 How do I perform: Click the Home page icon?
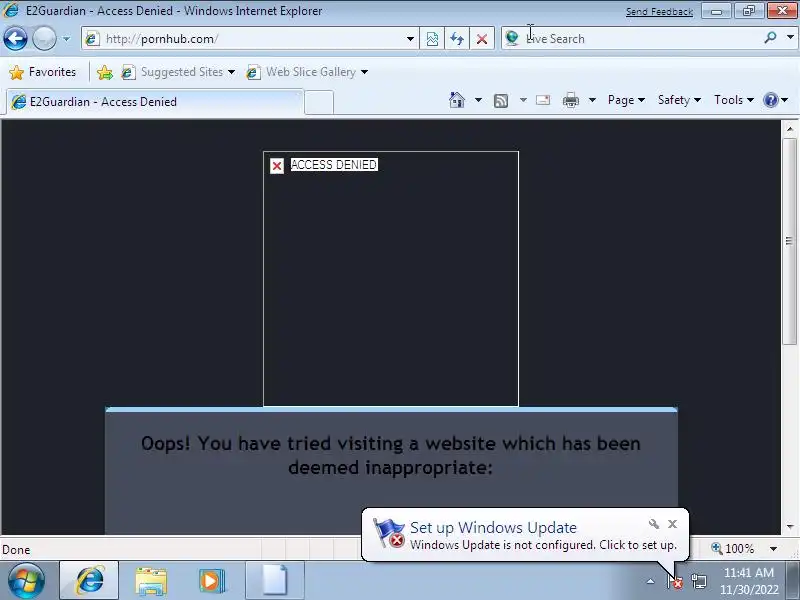pyautogui.click(x=457, y=100)
